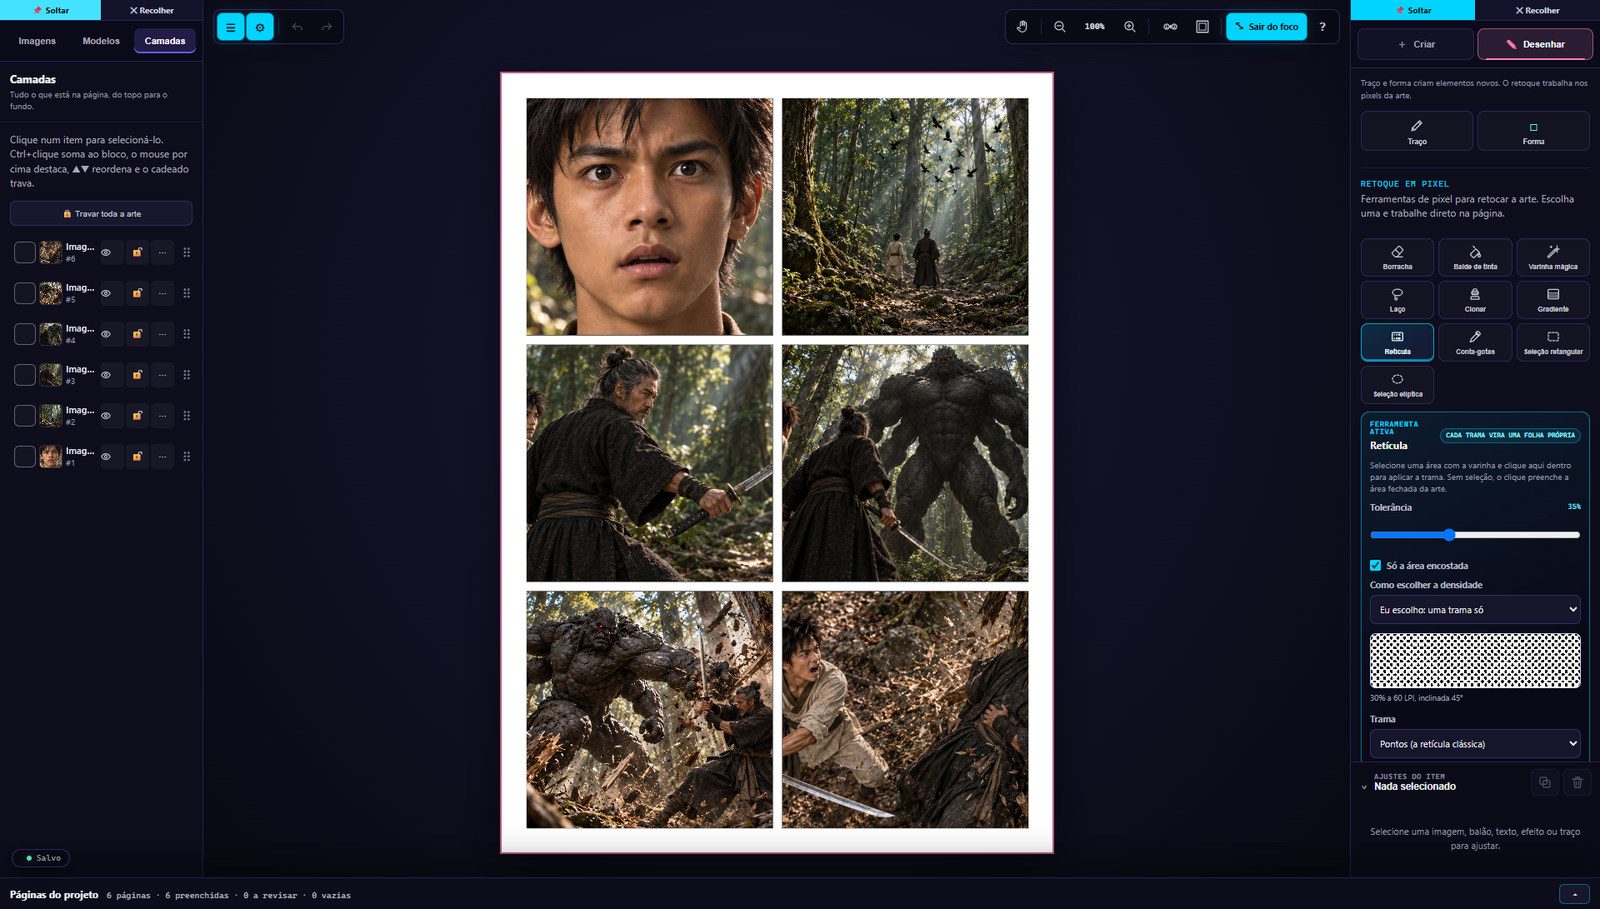Image resolution: width=1600 pixels, height=909 pixels.
Task: Open the Trama pattern dropdown
Action: point(1475,744)
